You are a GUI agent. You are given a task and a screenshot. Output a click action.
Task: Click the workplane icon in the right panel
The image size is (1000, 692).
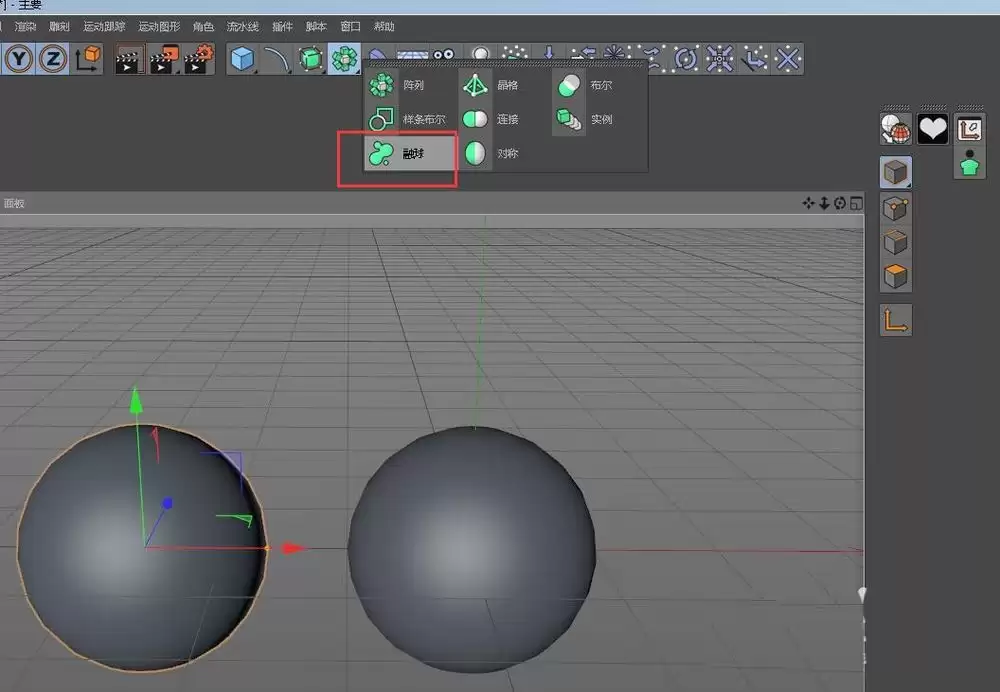[968, 127]
